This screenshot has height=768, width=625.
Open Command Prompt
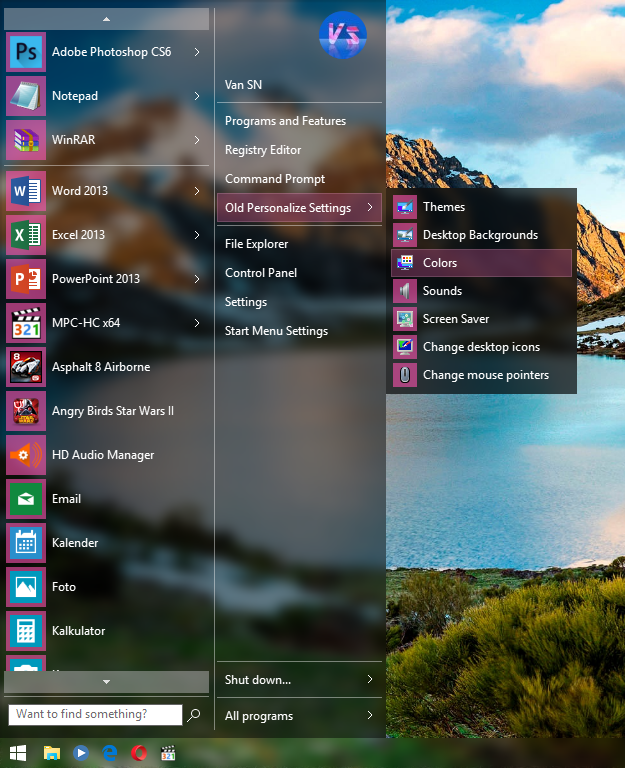click(x=299, y=179)
